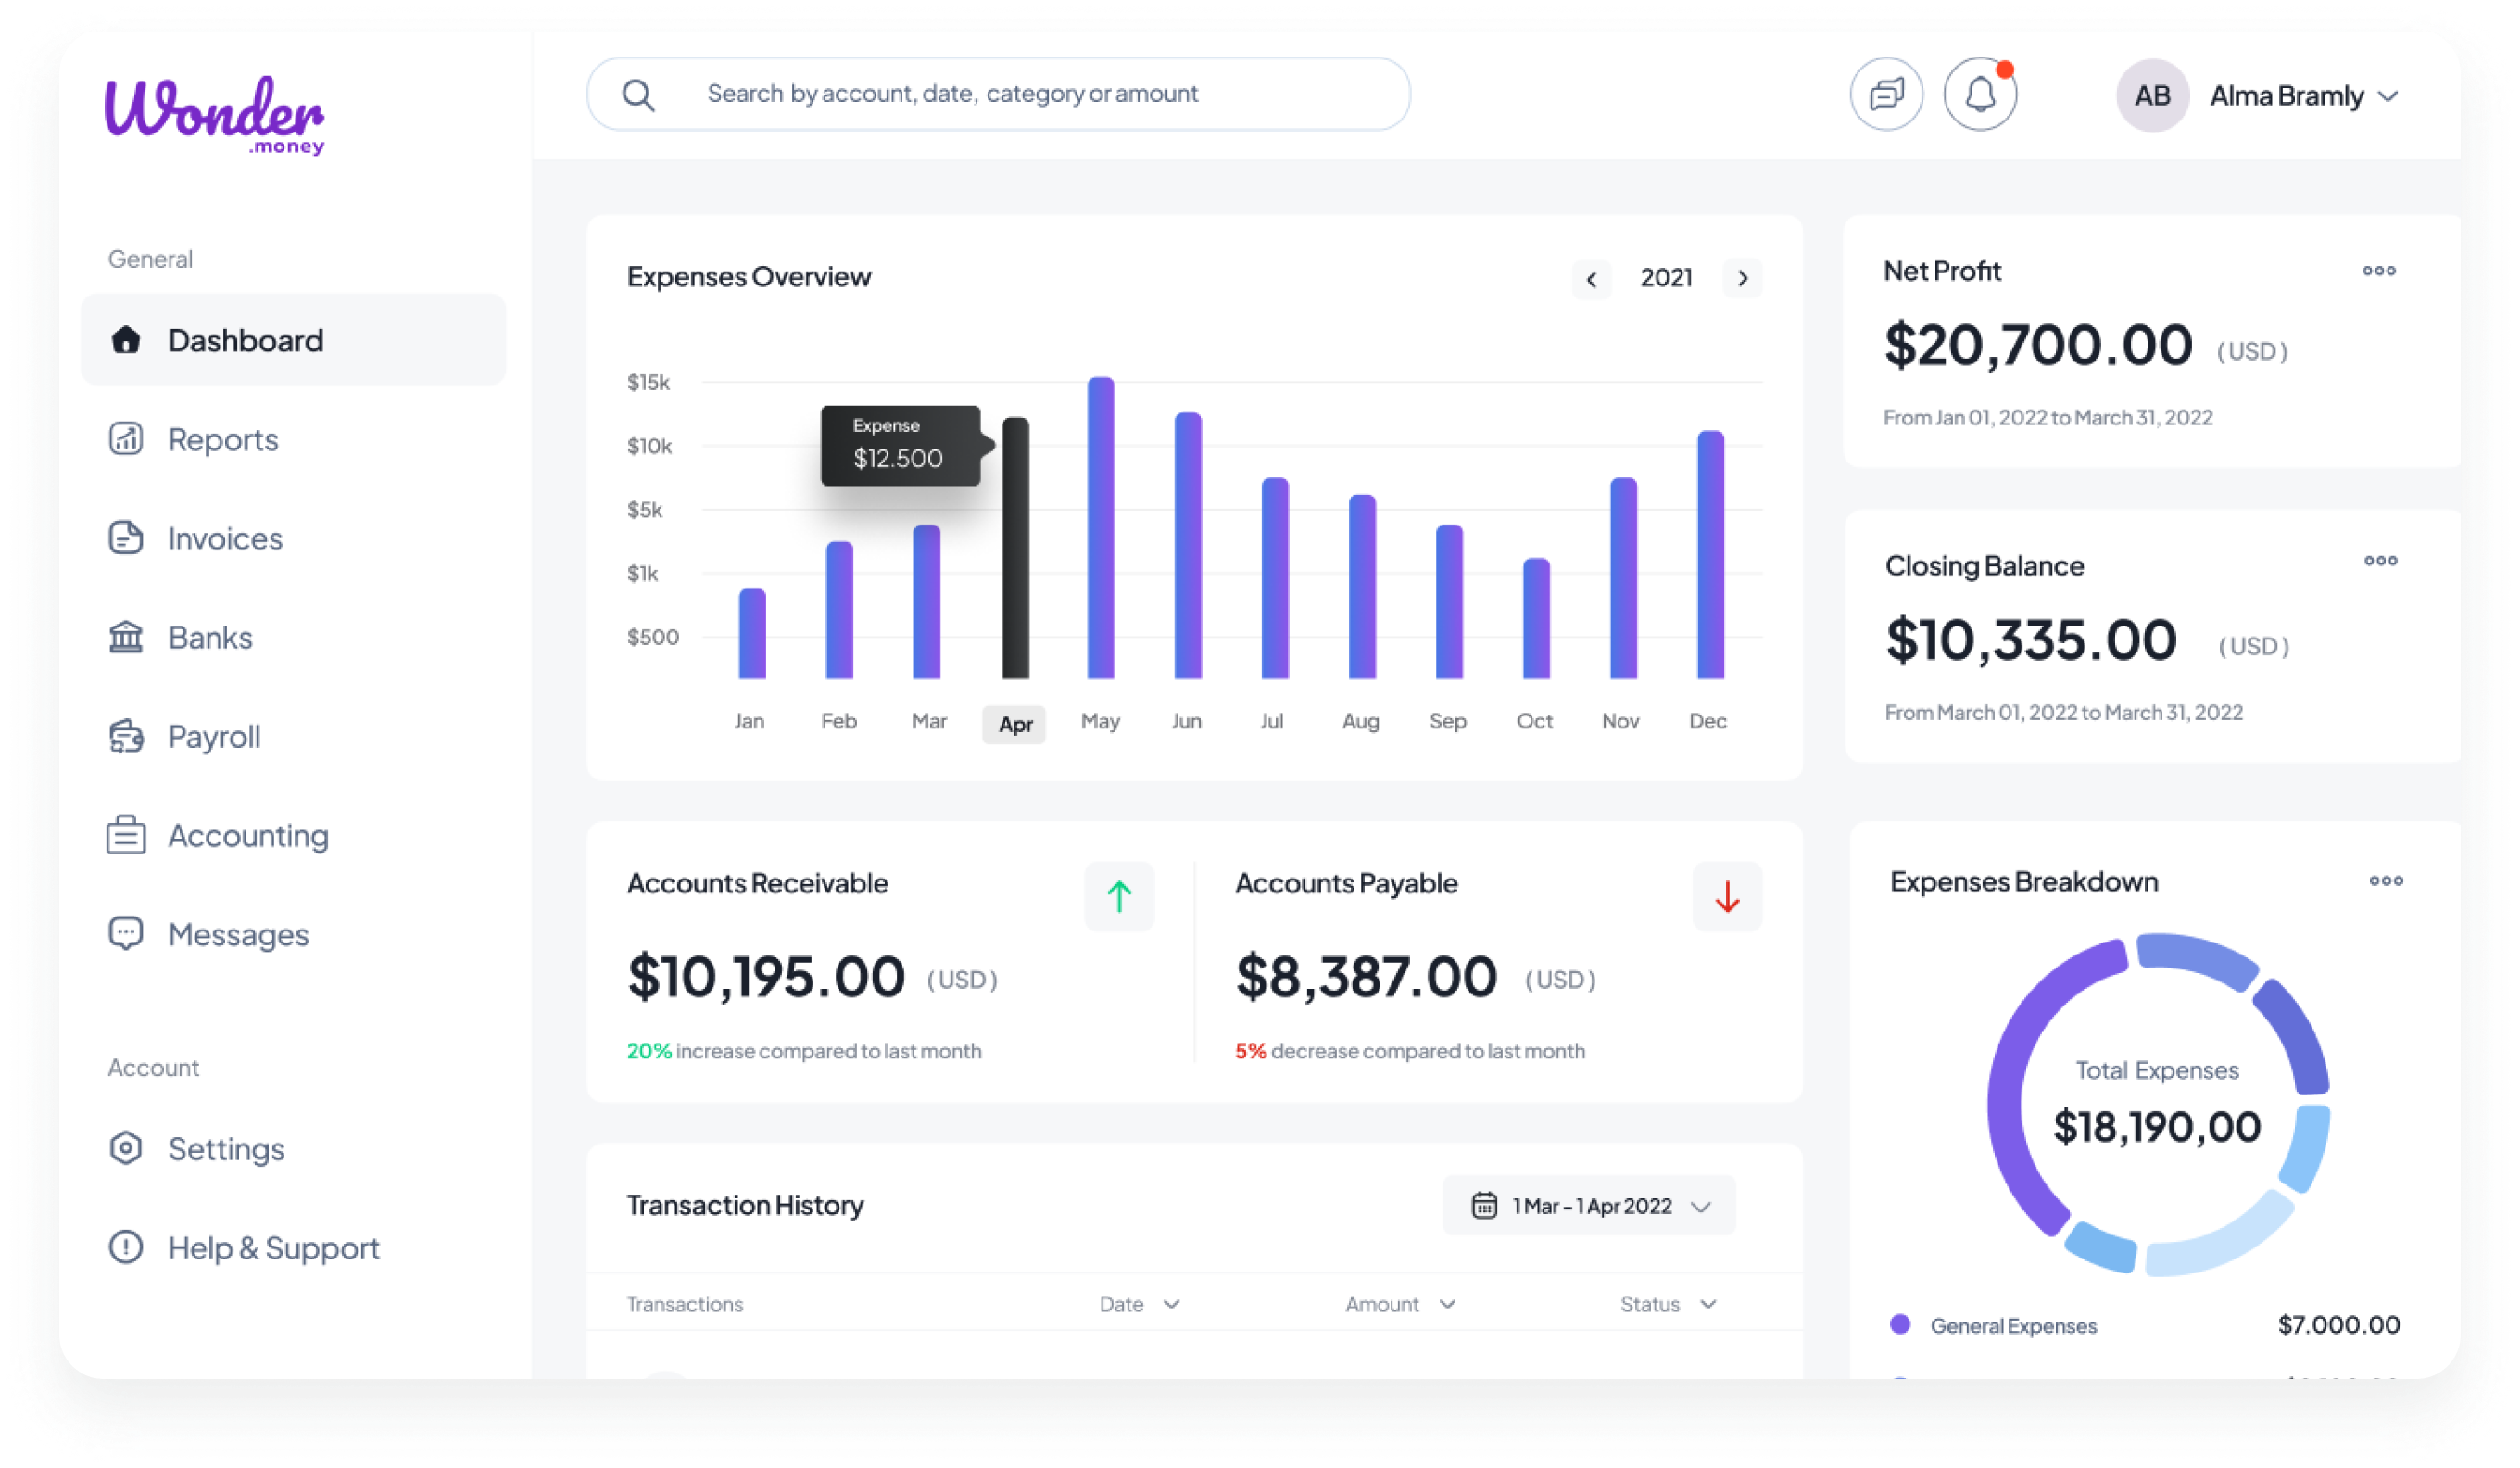Open the 1 Mar - 1 Apr 2022 date range dropdown
Image resolution: width=2520 pixels, height=1468 pixels.
1589,1205
